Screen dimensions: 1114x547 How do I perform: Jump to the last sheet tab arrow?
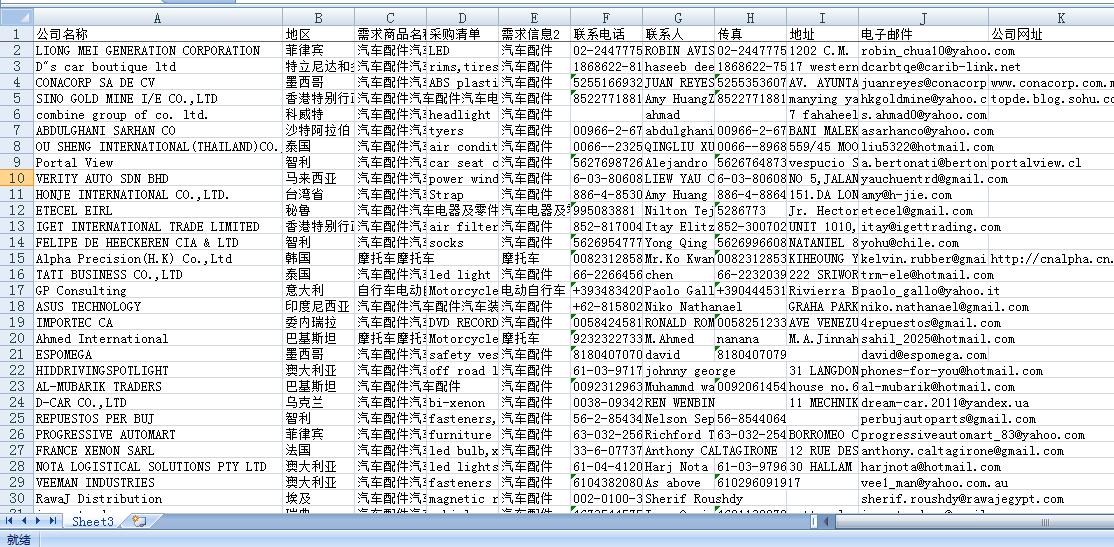coord(53,521)
